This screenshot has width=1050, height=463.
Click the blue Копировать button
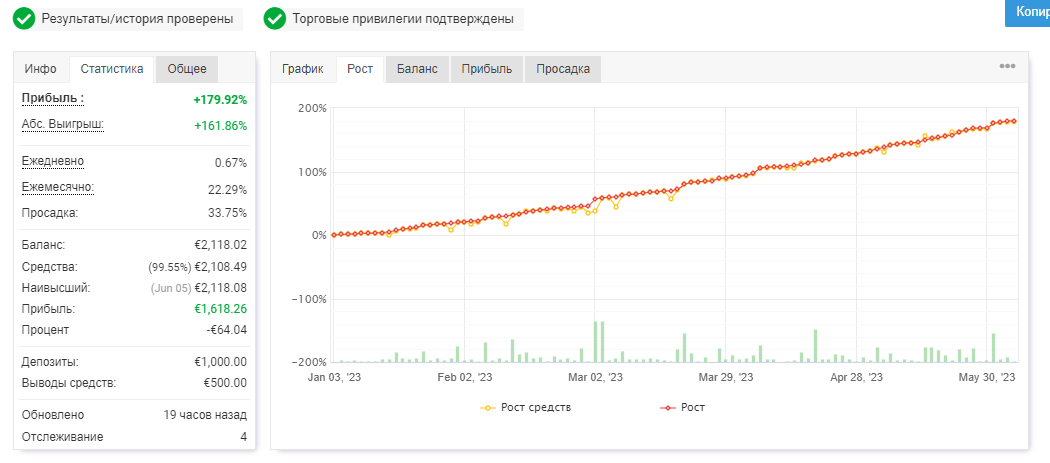click(1027, 12)
